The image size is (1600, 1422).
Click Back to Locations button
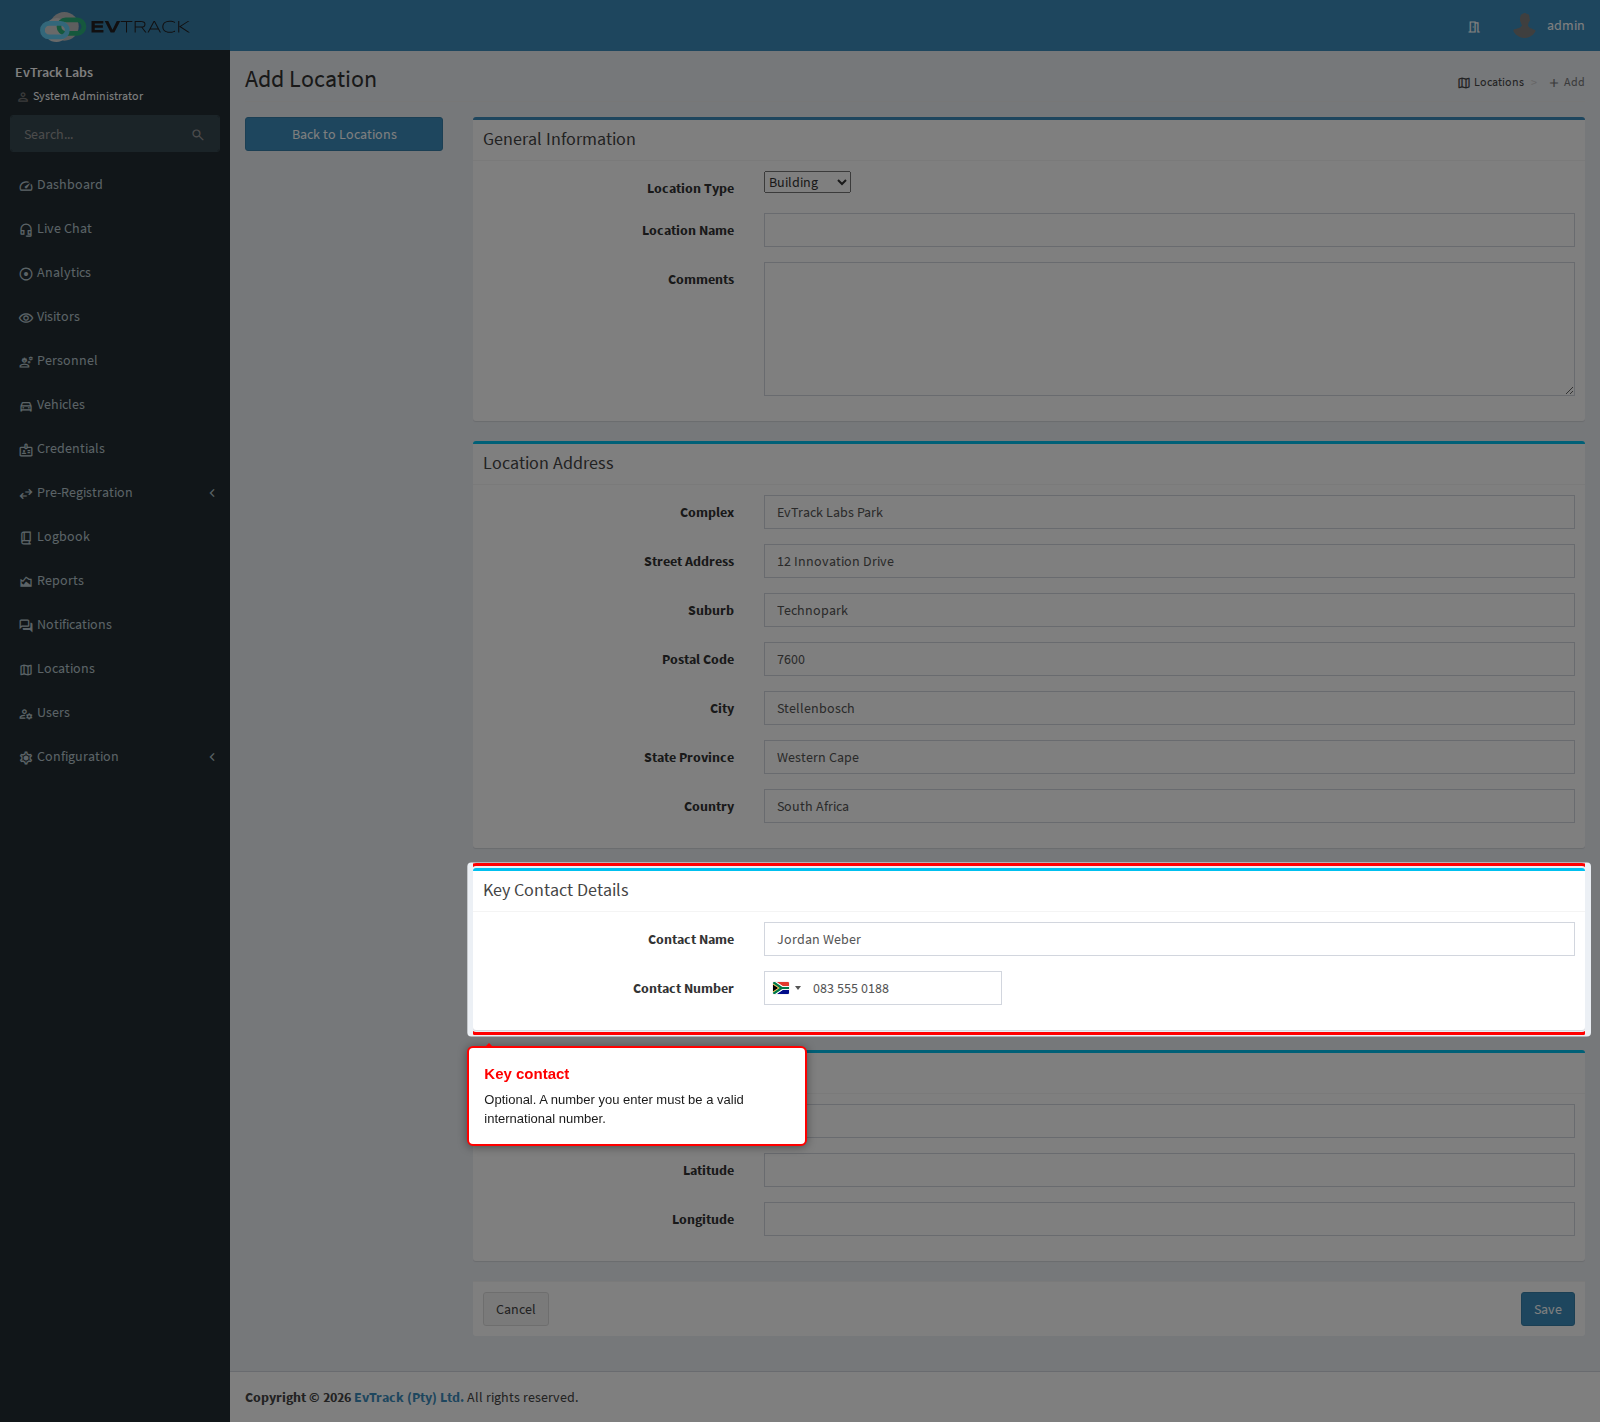coord(344,134)
